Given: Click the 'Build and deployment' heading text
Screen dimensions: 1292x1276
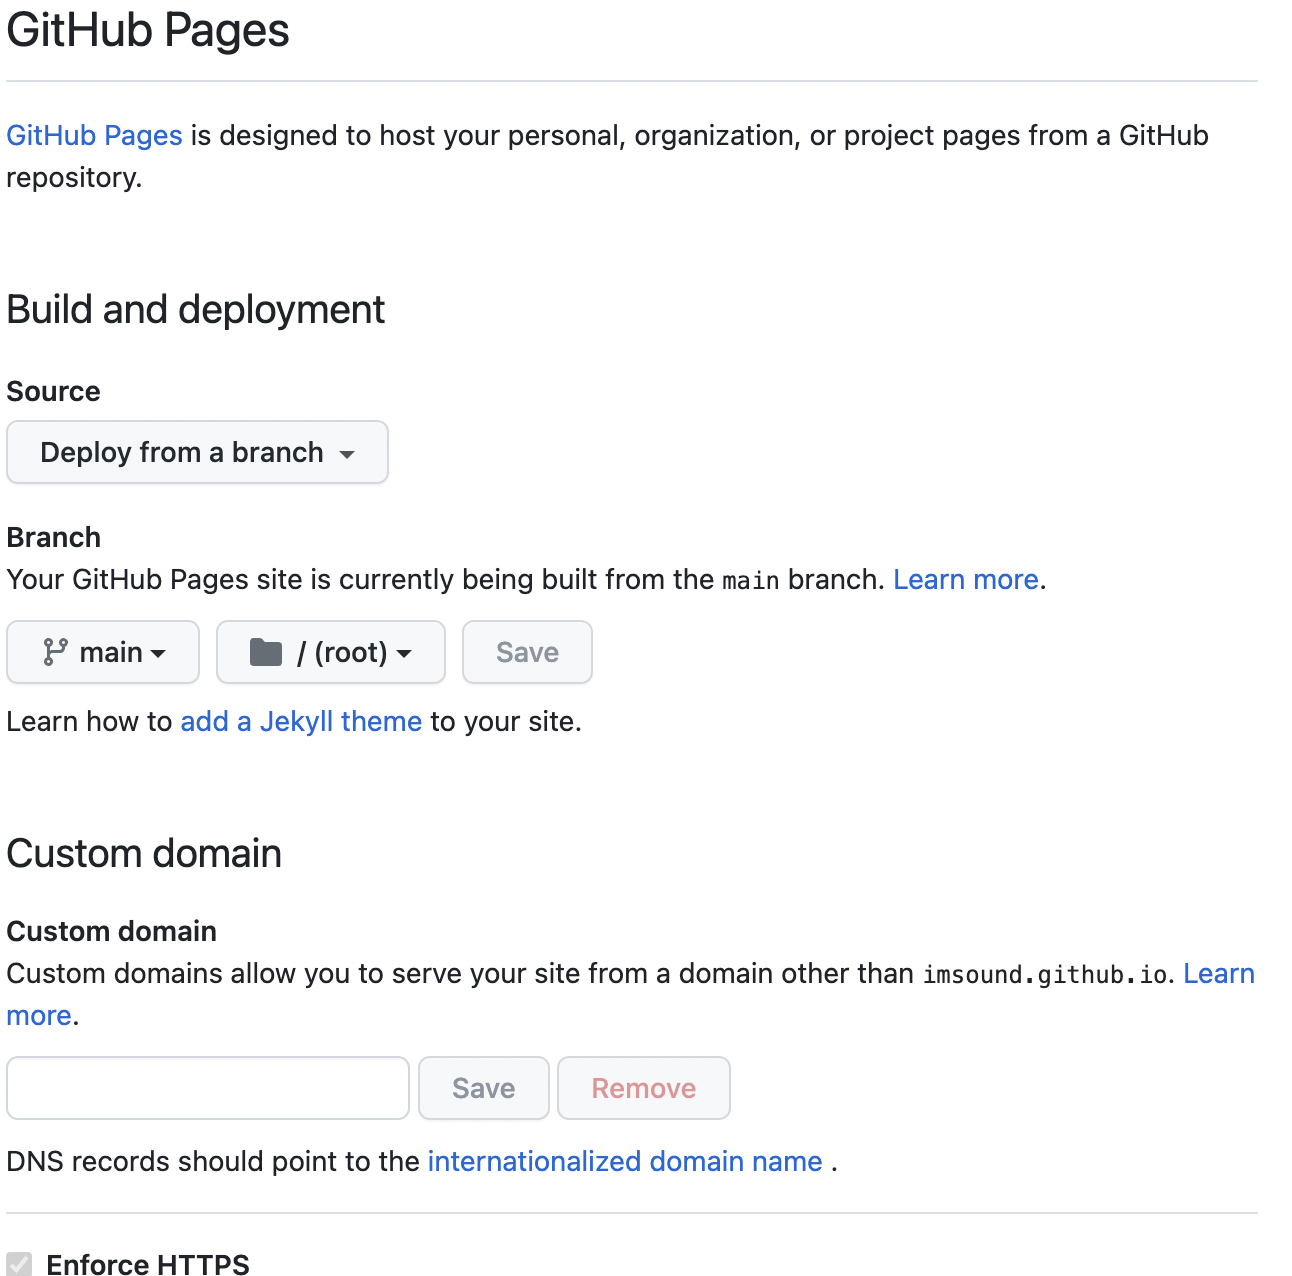Looking at the screenshot, I should coord(196,310).
